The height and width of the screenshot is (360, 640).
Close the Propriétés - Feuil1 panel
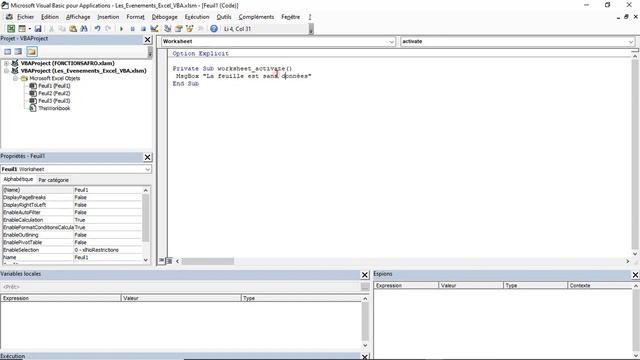[x=148, y=157]
